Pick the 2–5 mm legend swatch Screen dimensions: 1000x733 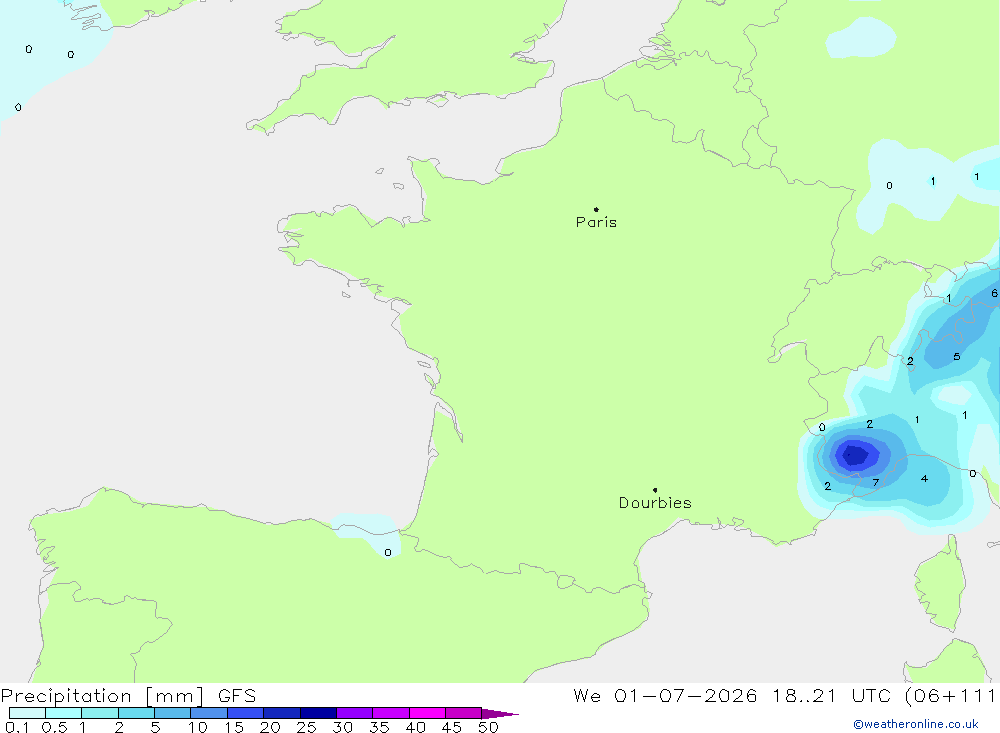(x=136, y=713)
